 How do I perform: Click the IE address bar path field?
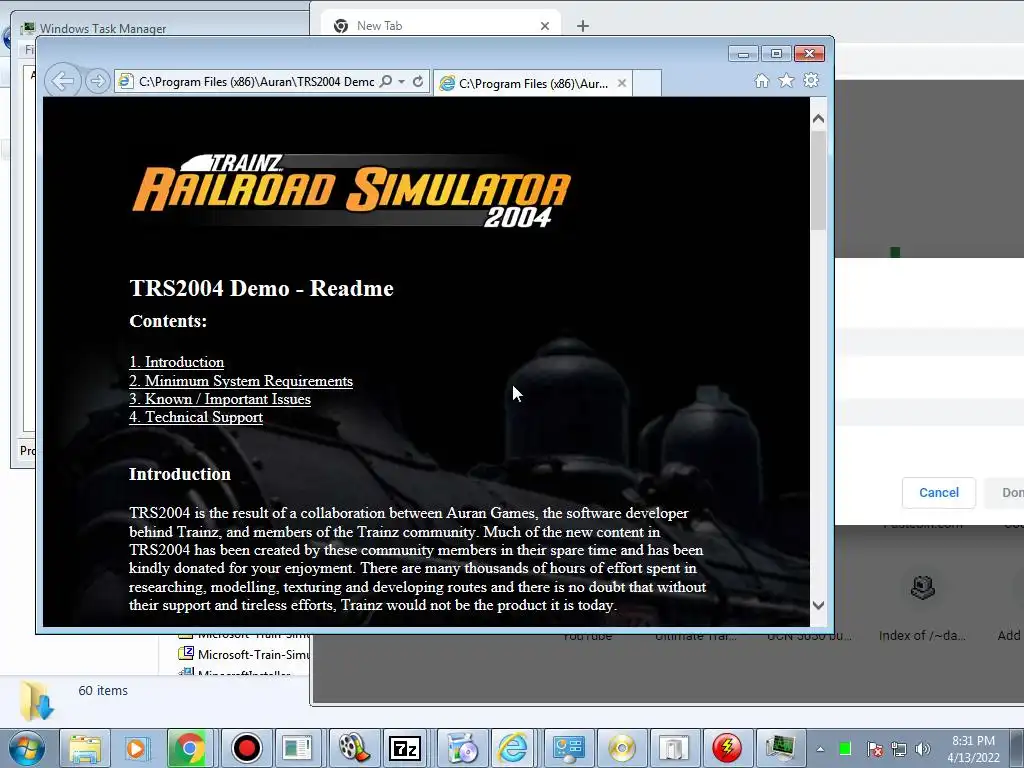256,82
